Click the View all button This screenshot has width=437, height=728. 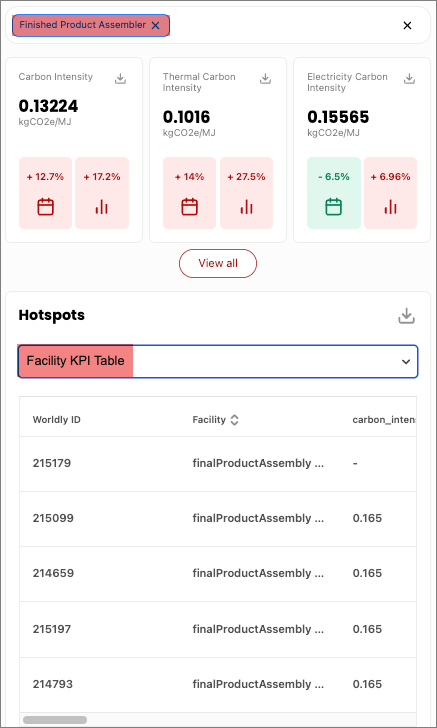pyautogui.click(x=218, y=263)
